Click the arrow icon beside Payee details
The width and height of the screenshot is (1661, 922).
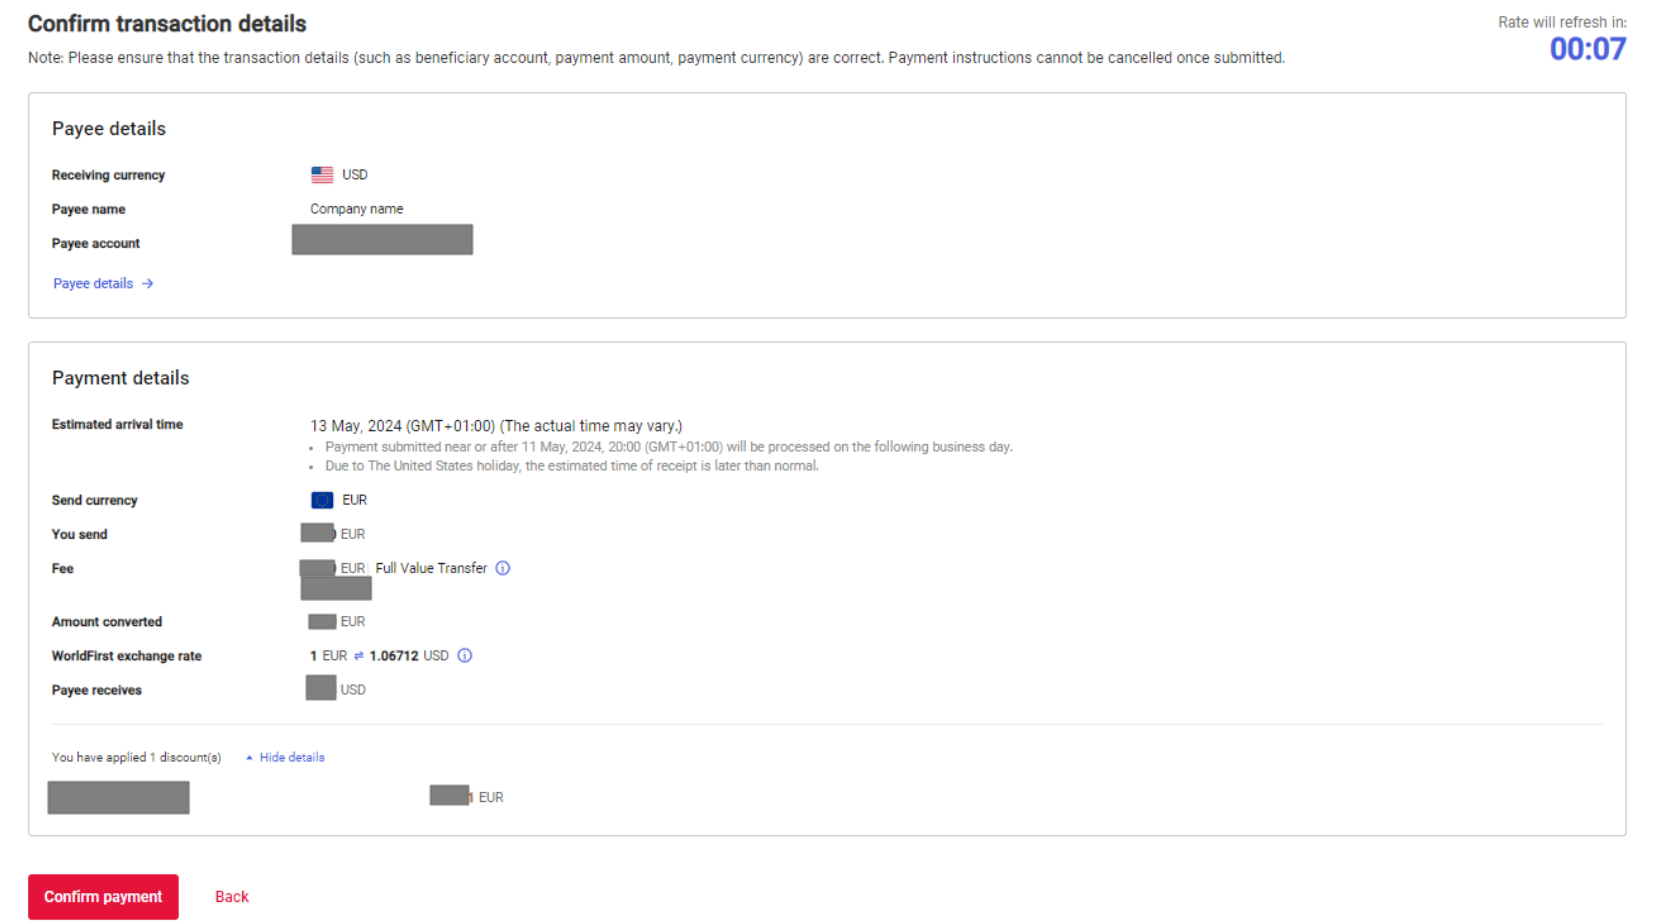[x=148, y=284]
